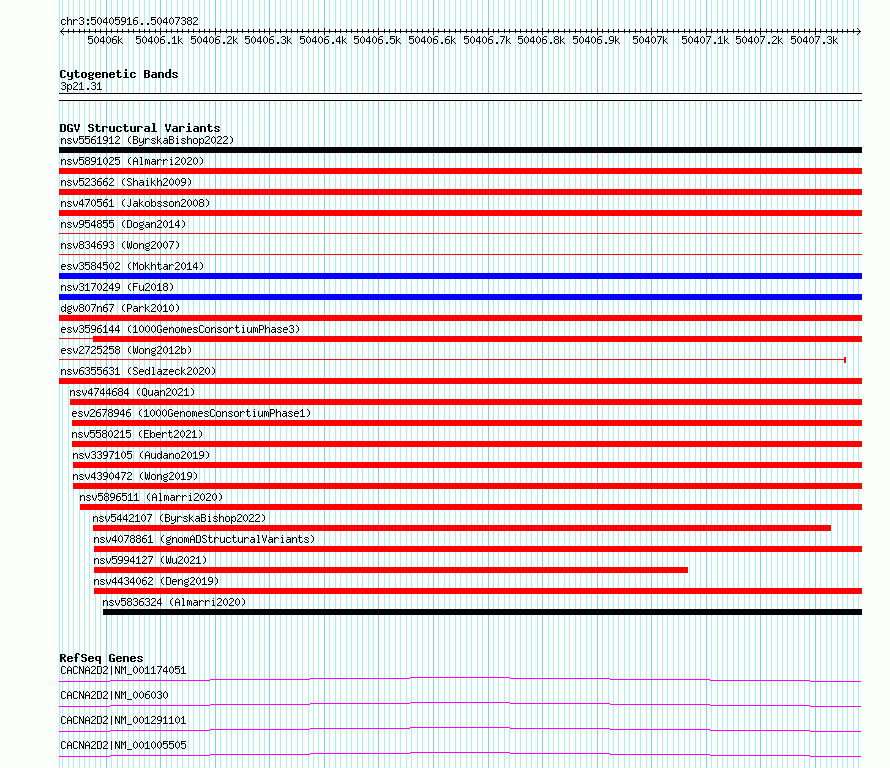Select the red bar under nsv523662

[460, 192]
